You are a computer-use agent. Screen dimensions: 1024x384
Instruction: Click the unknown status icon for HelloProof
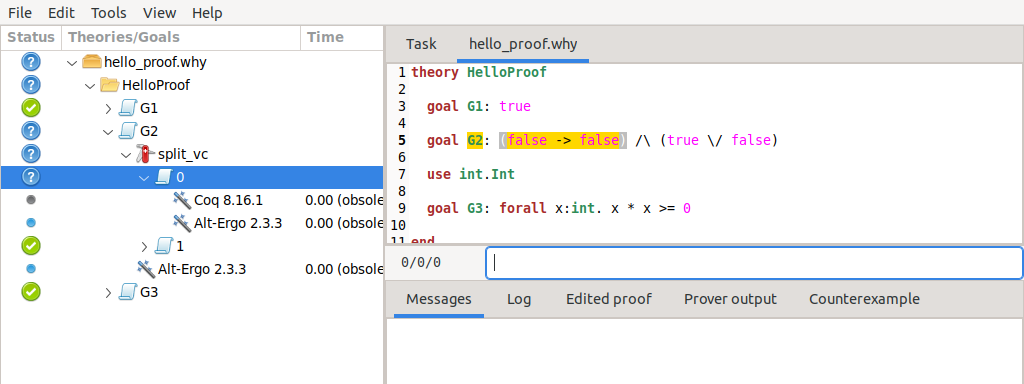pyautogui.click(x=31, y=85)
